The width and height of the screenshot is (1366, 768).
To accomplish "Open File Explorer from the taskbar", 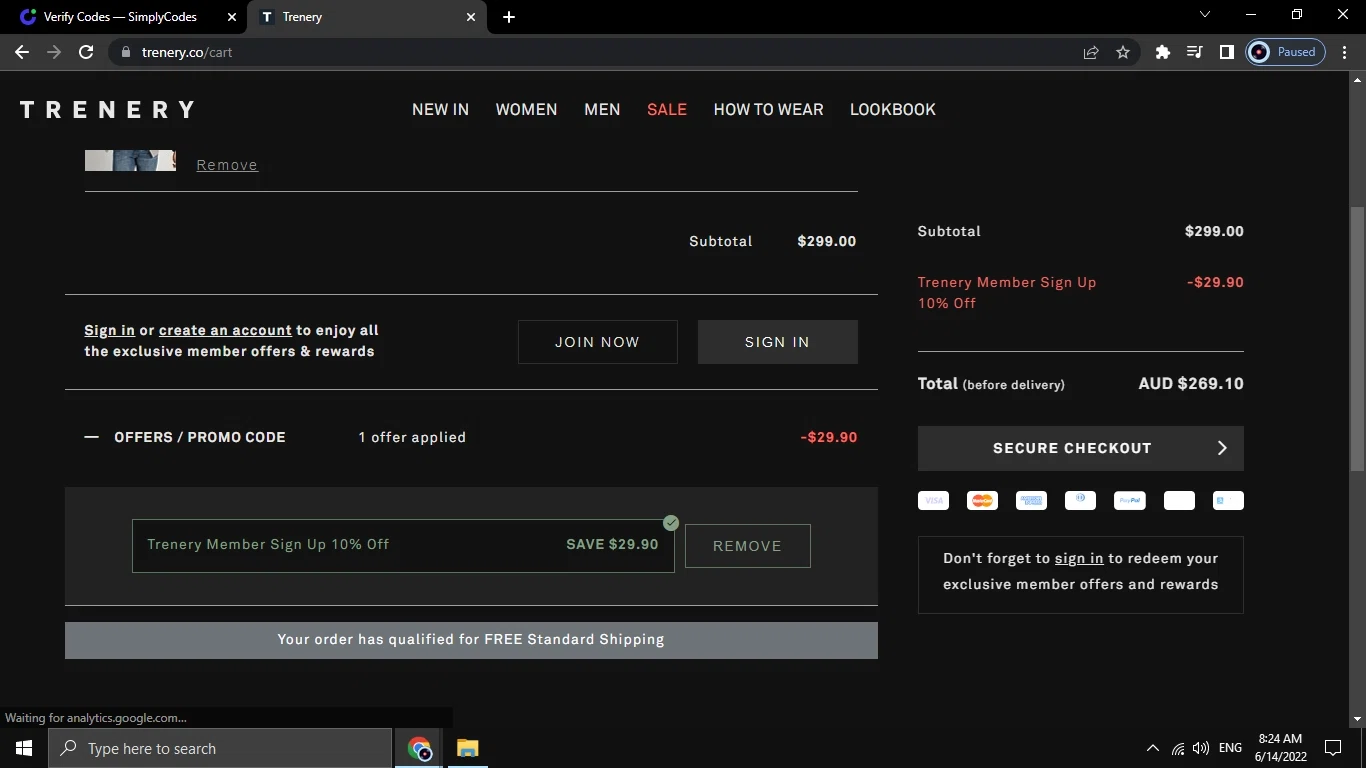I will pos(467,748).
